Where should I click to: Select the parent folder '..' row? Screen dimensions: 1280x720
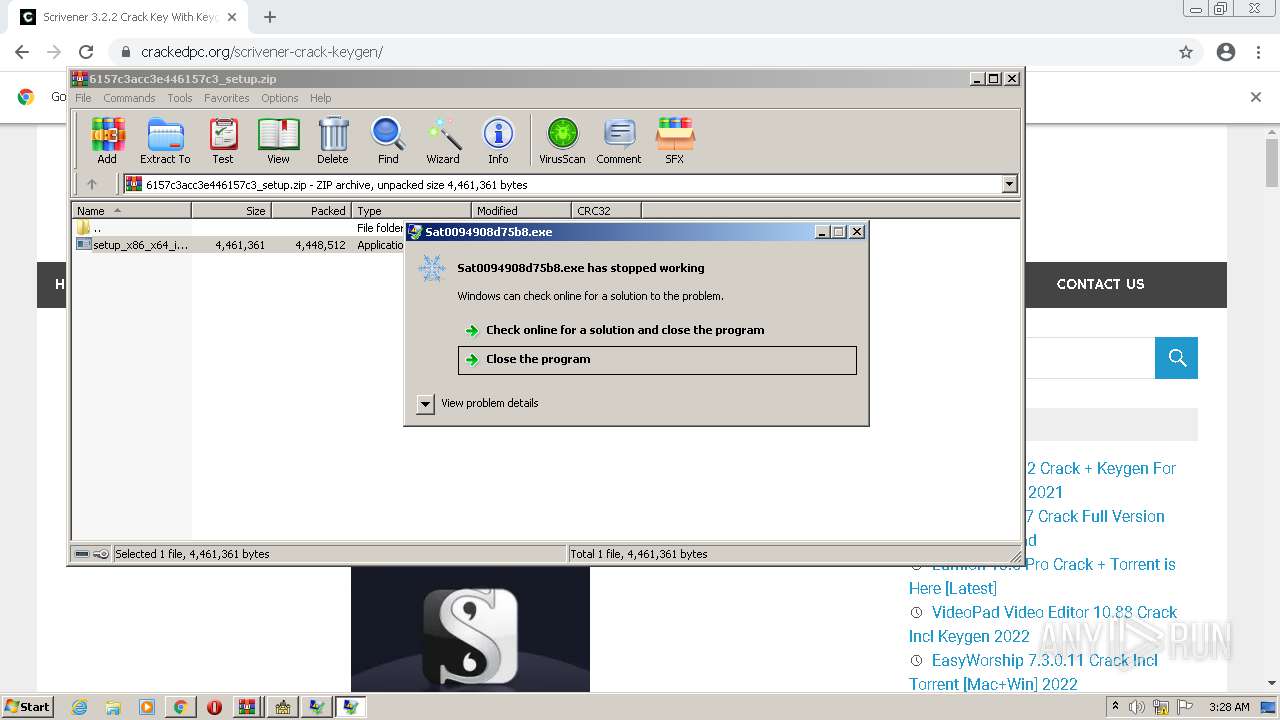(240, 228)
